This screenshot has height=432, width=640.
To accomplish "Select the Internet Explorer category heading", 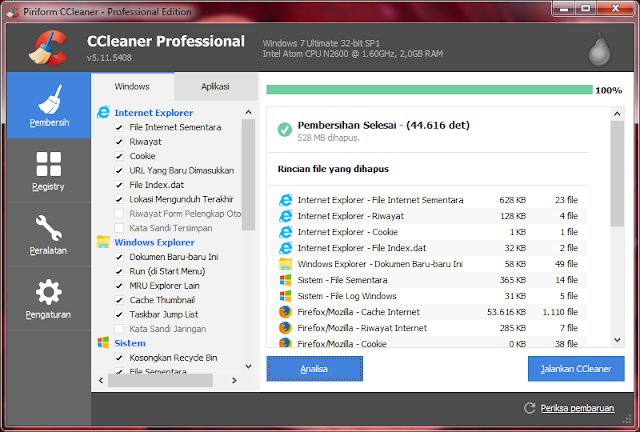I will click(x=153, y=113).
